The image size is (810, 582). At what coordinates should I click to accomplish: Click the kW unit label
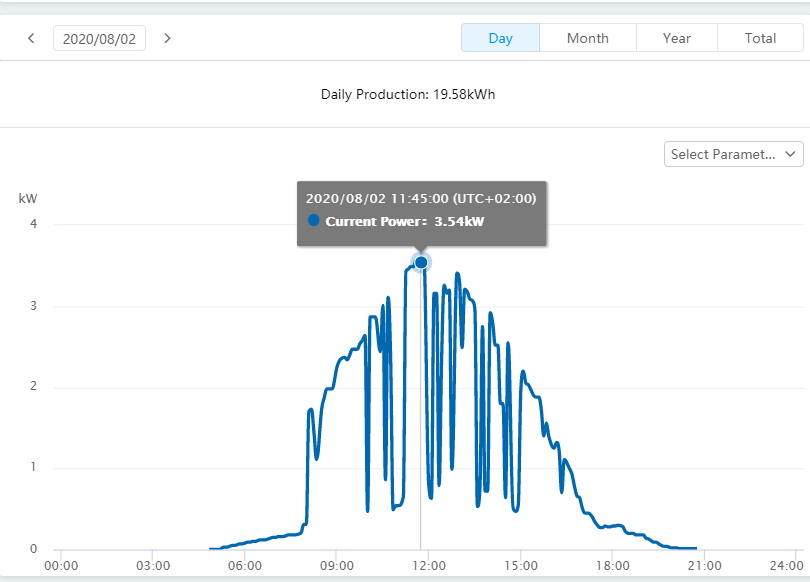click(x=28, y=198)
